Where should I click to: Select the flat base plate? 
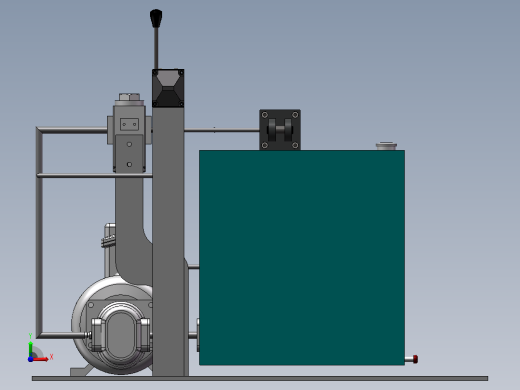pos(260,378)
